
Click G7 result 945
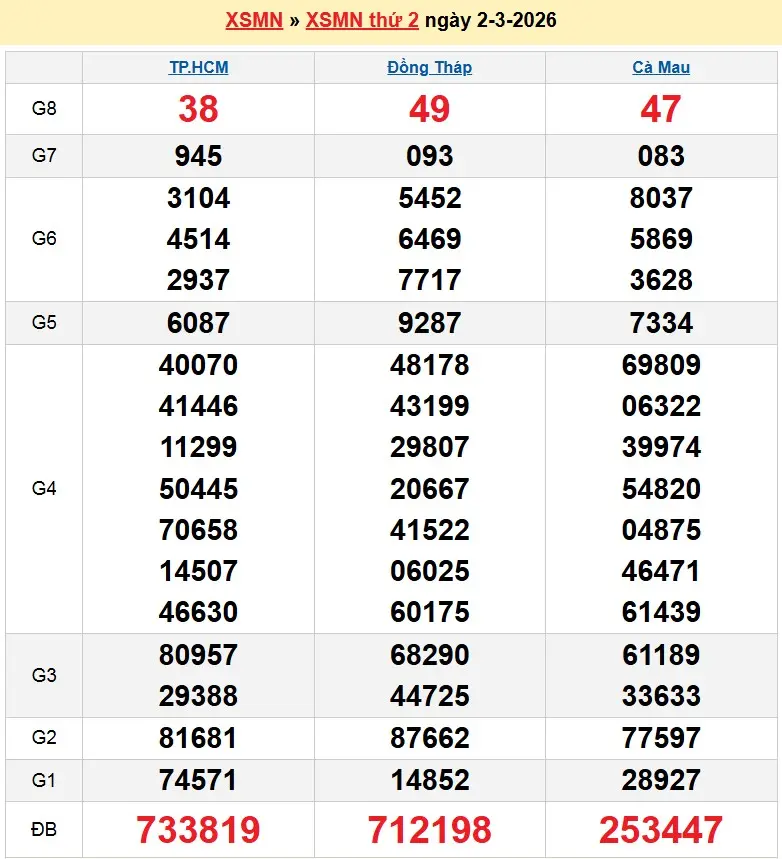pos(198,156)
